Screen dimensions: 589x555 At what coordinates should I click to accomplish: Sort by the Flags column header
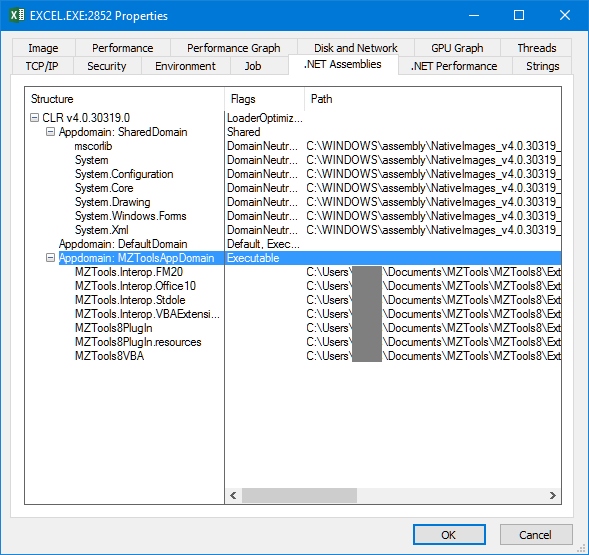tap(264, 99)
